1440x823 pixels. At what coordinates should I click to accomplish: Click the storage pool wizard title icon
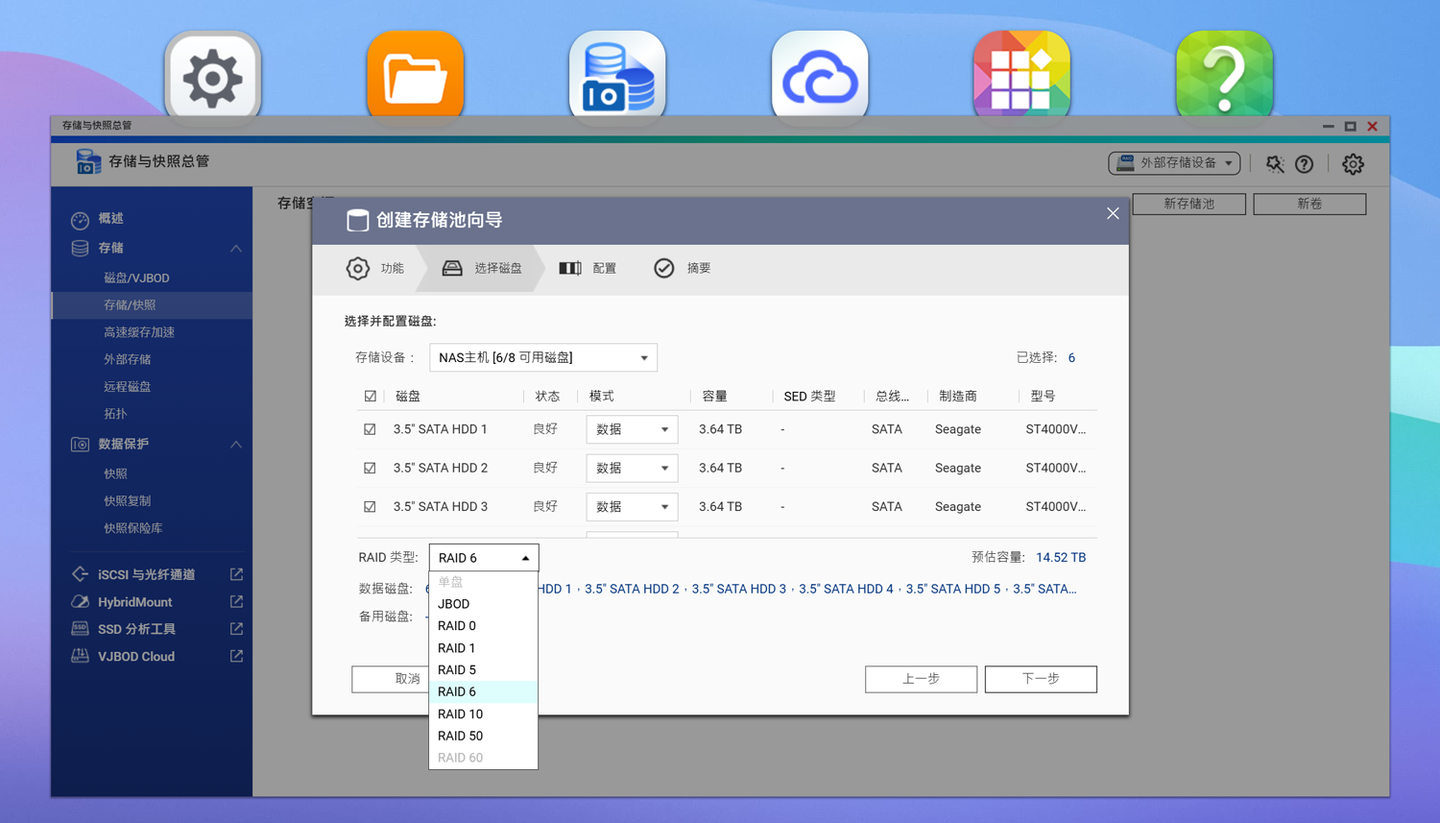(x=357, y=221)
